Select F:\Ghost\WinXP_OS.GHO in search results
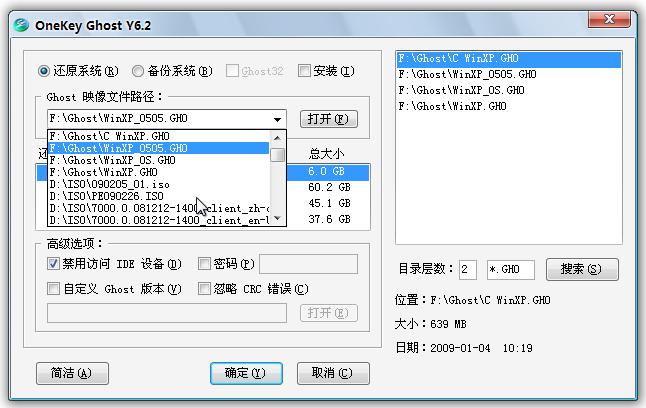Image resolution: width=646 pixels, height=408 pixels. (509, 91)
